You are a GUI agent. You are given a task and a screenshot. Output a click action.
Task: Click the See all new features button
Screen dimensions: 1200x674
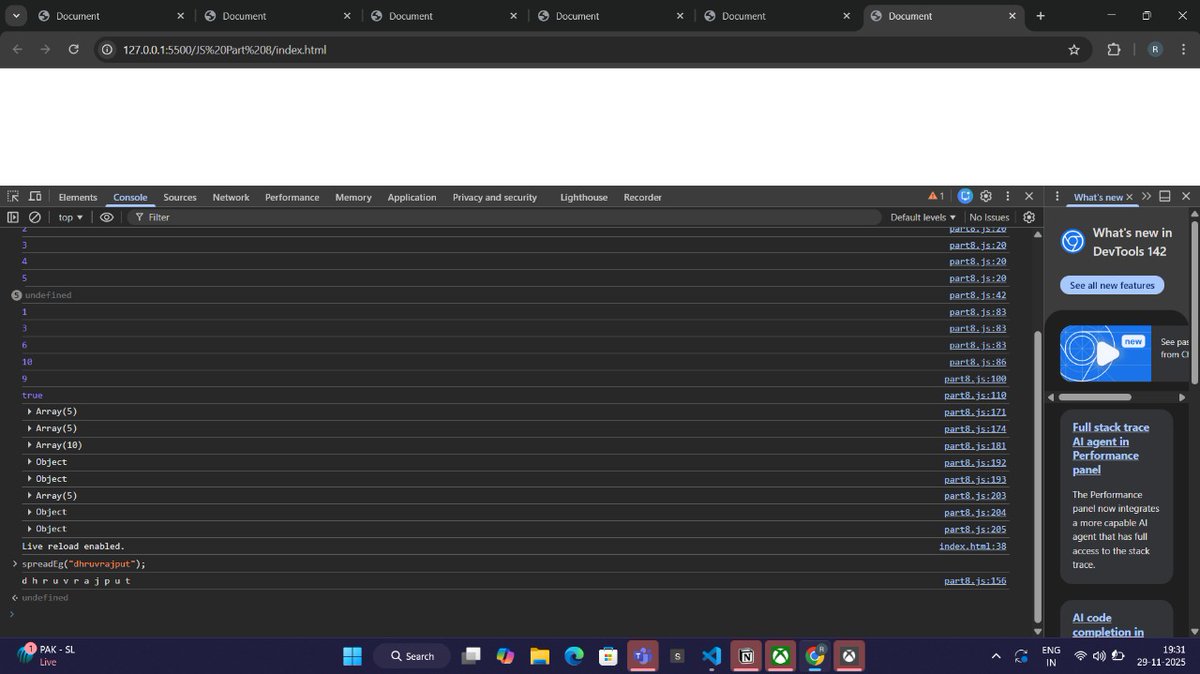pos(1111,285)
